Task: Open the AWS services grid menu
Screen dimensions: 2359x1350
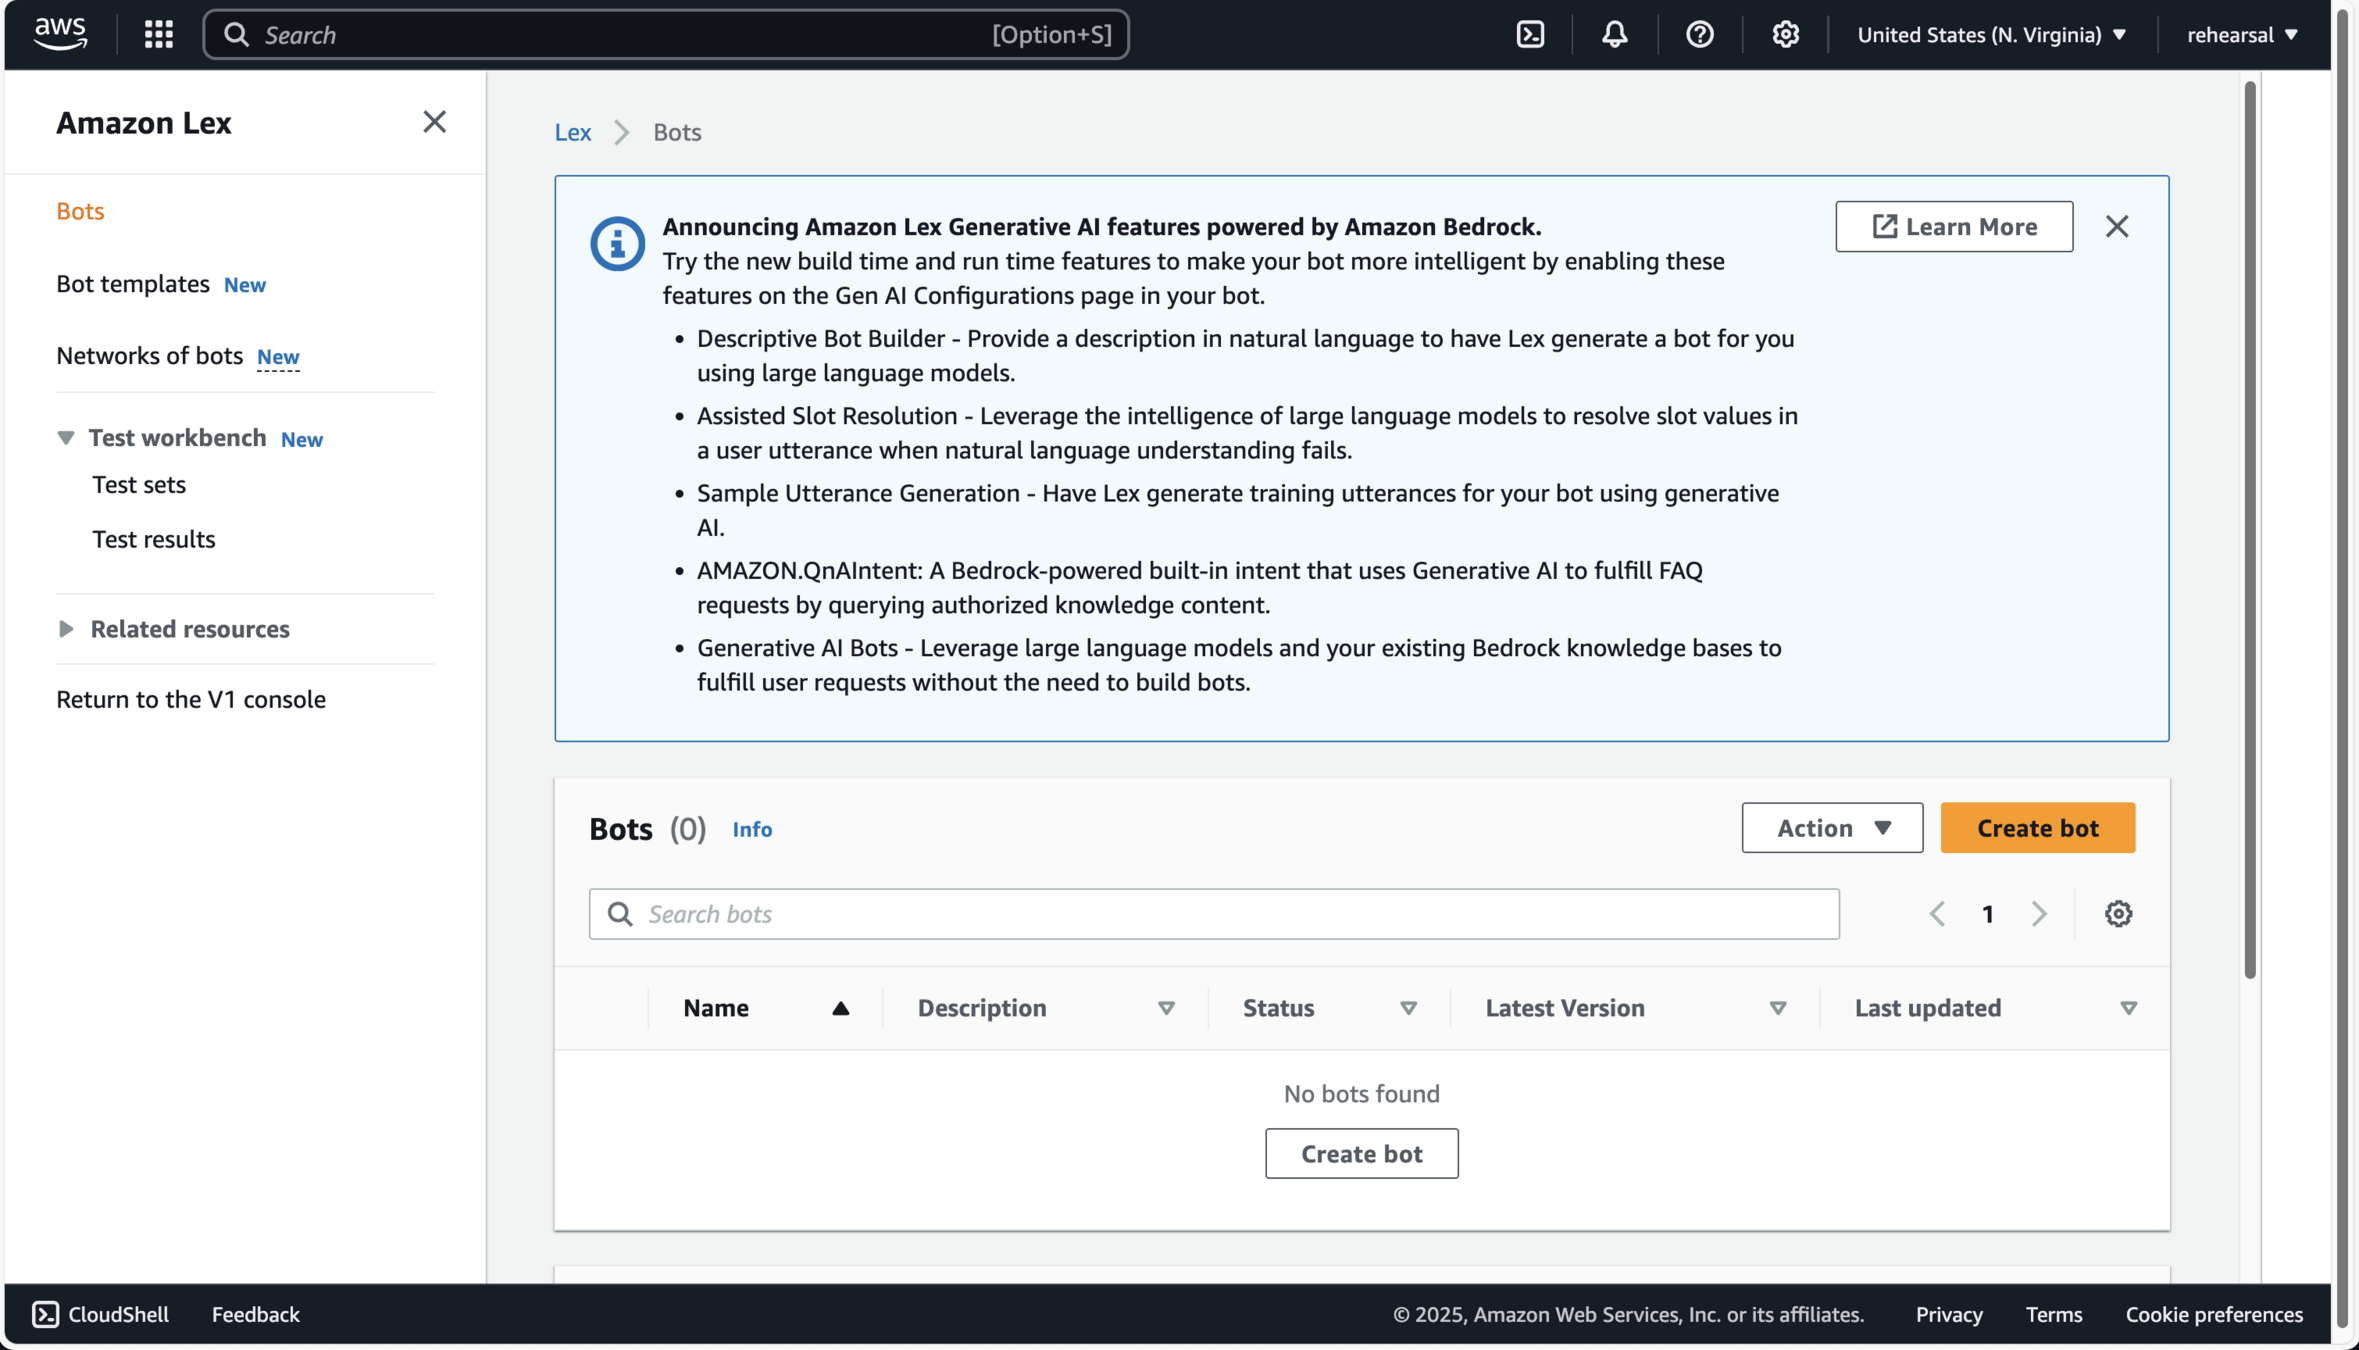Action: (158, 34)
